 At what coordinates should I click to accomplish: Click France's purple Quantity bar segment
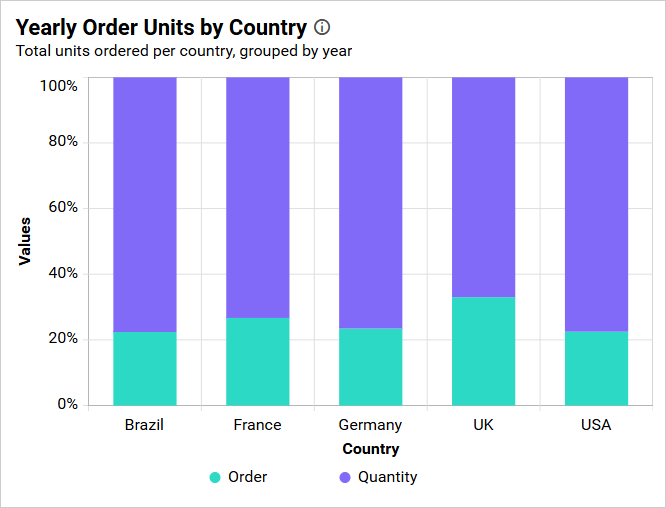pyautogui.click(x=258, y=198)
